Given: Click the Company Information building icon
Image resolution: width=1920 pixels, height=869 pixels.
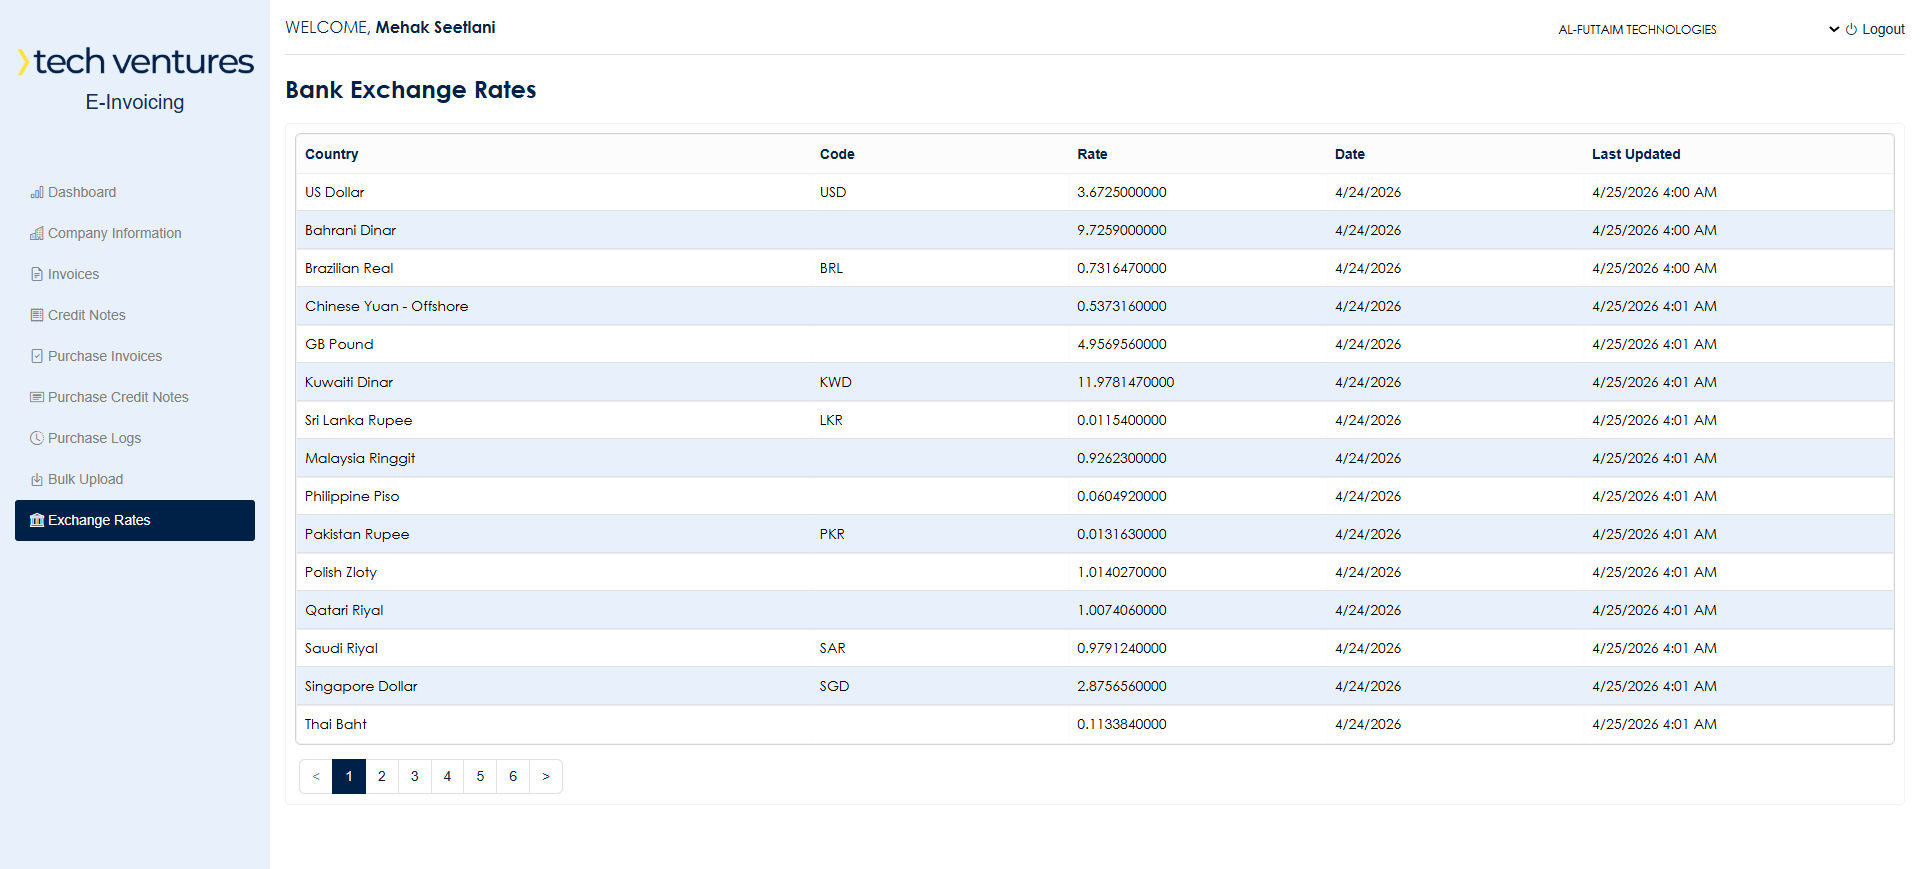Looking at the screenshot, I should (x=37, y=233).
